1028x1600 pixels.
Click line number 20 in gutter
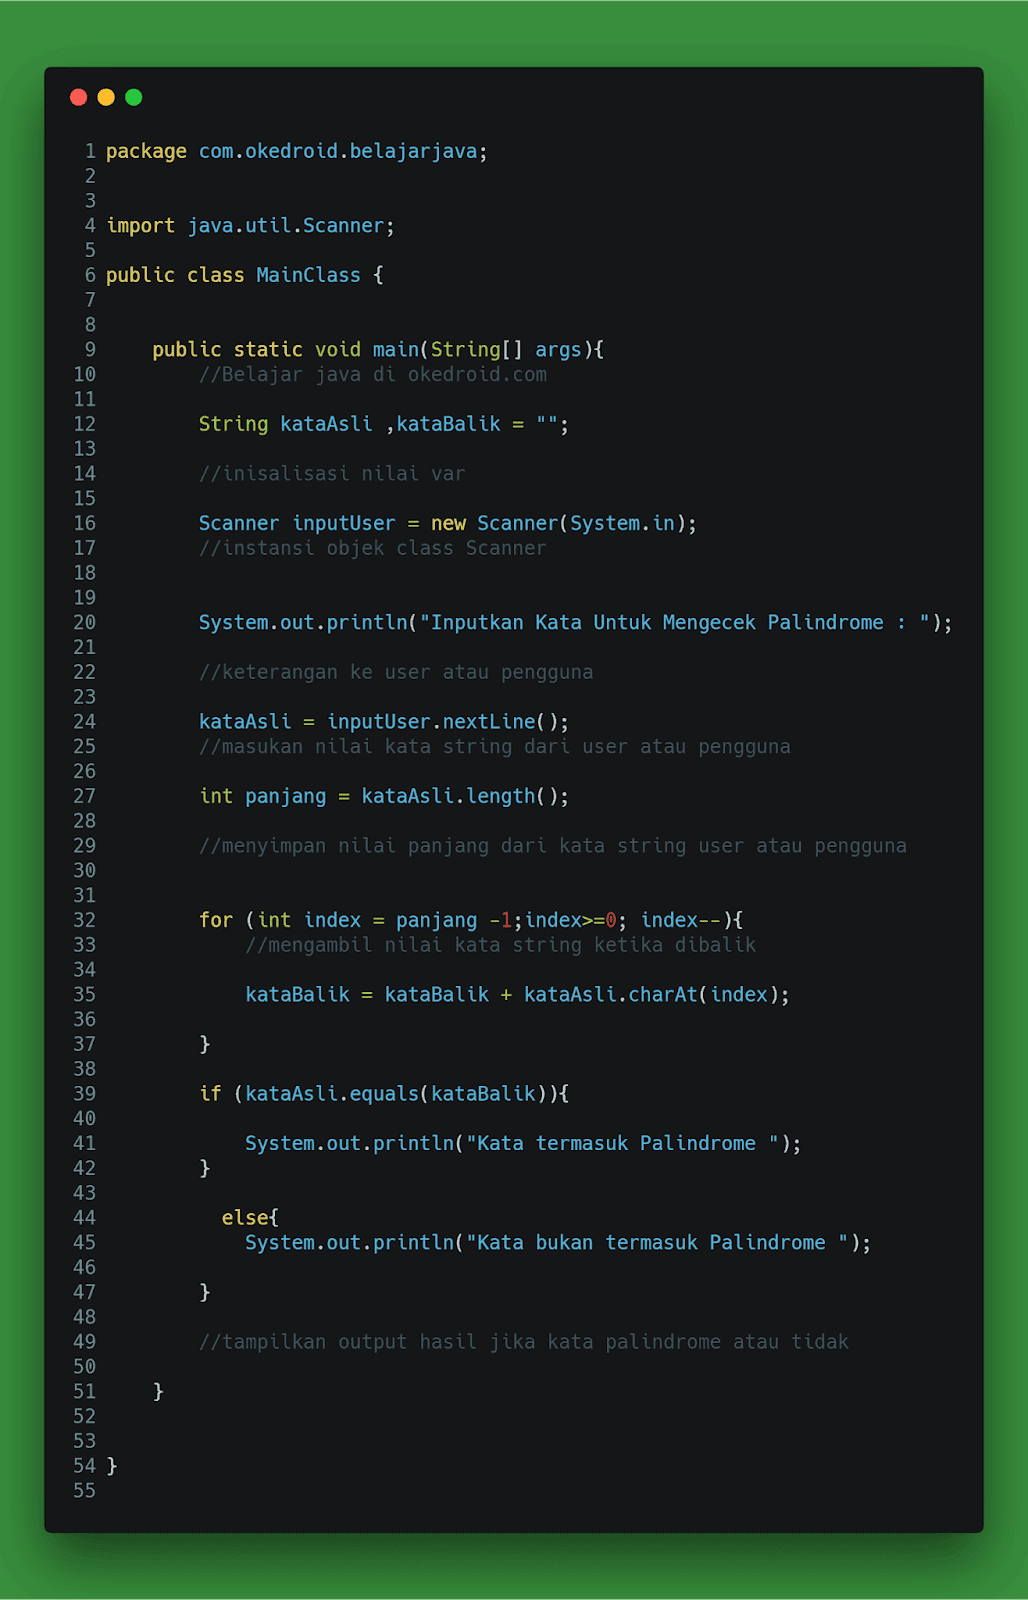tap(85, 623)
